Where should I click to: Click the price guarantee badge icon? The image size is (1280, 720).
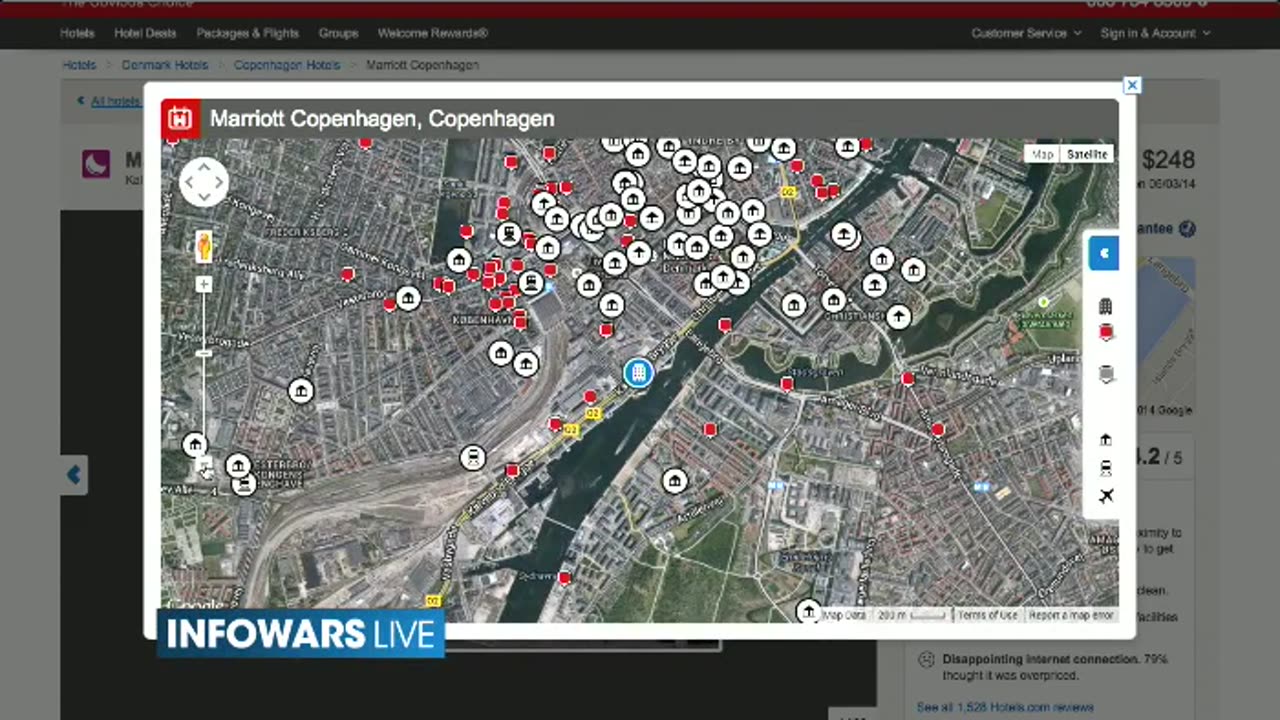tap(1187, 229)
